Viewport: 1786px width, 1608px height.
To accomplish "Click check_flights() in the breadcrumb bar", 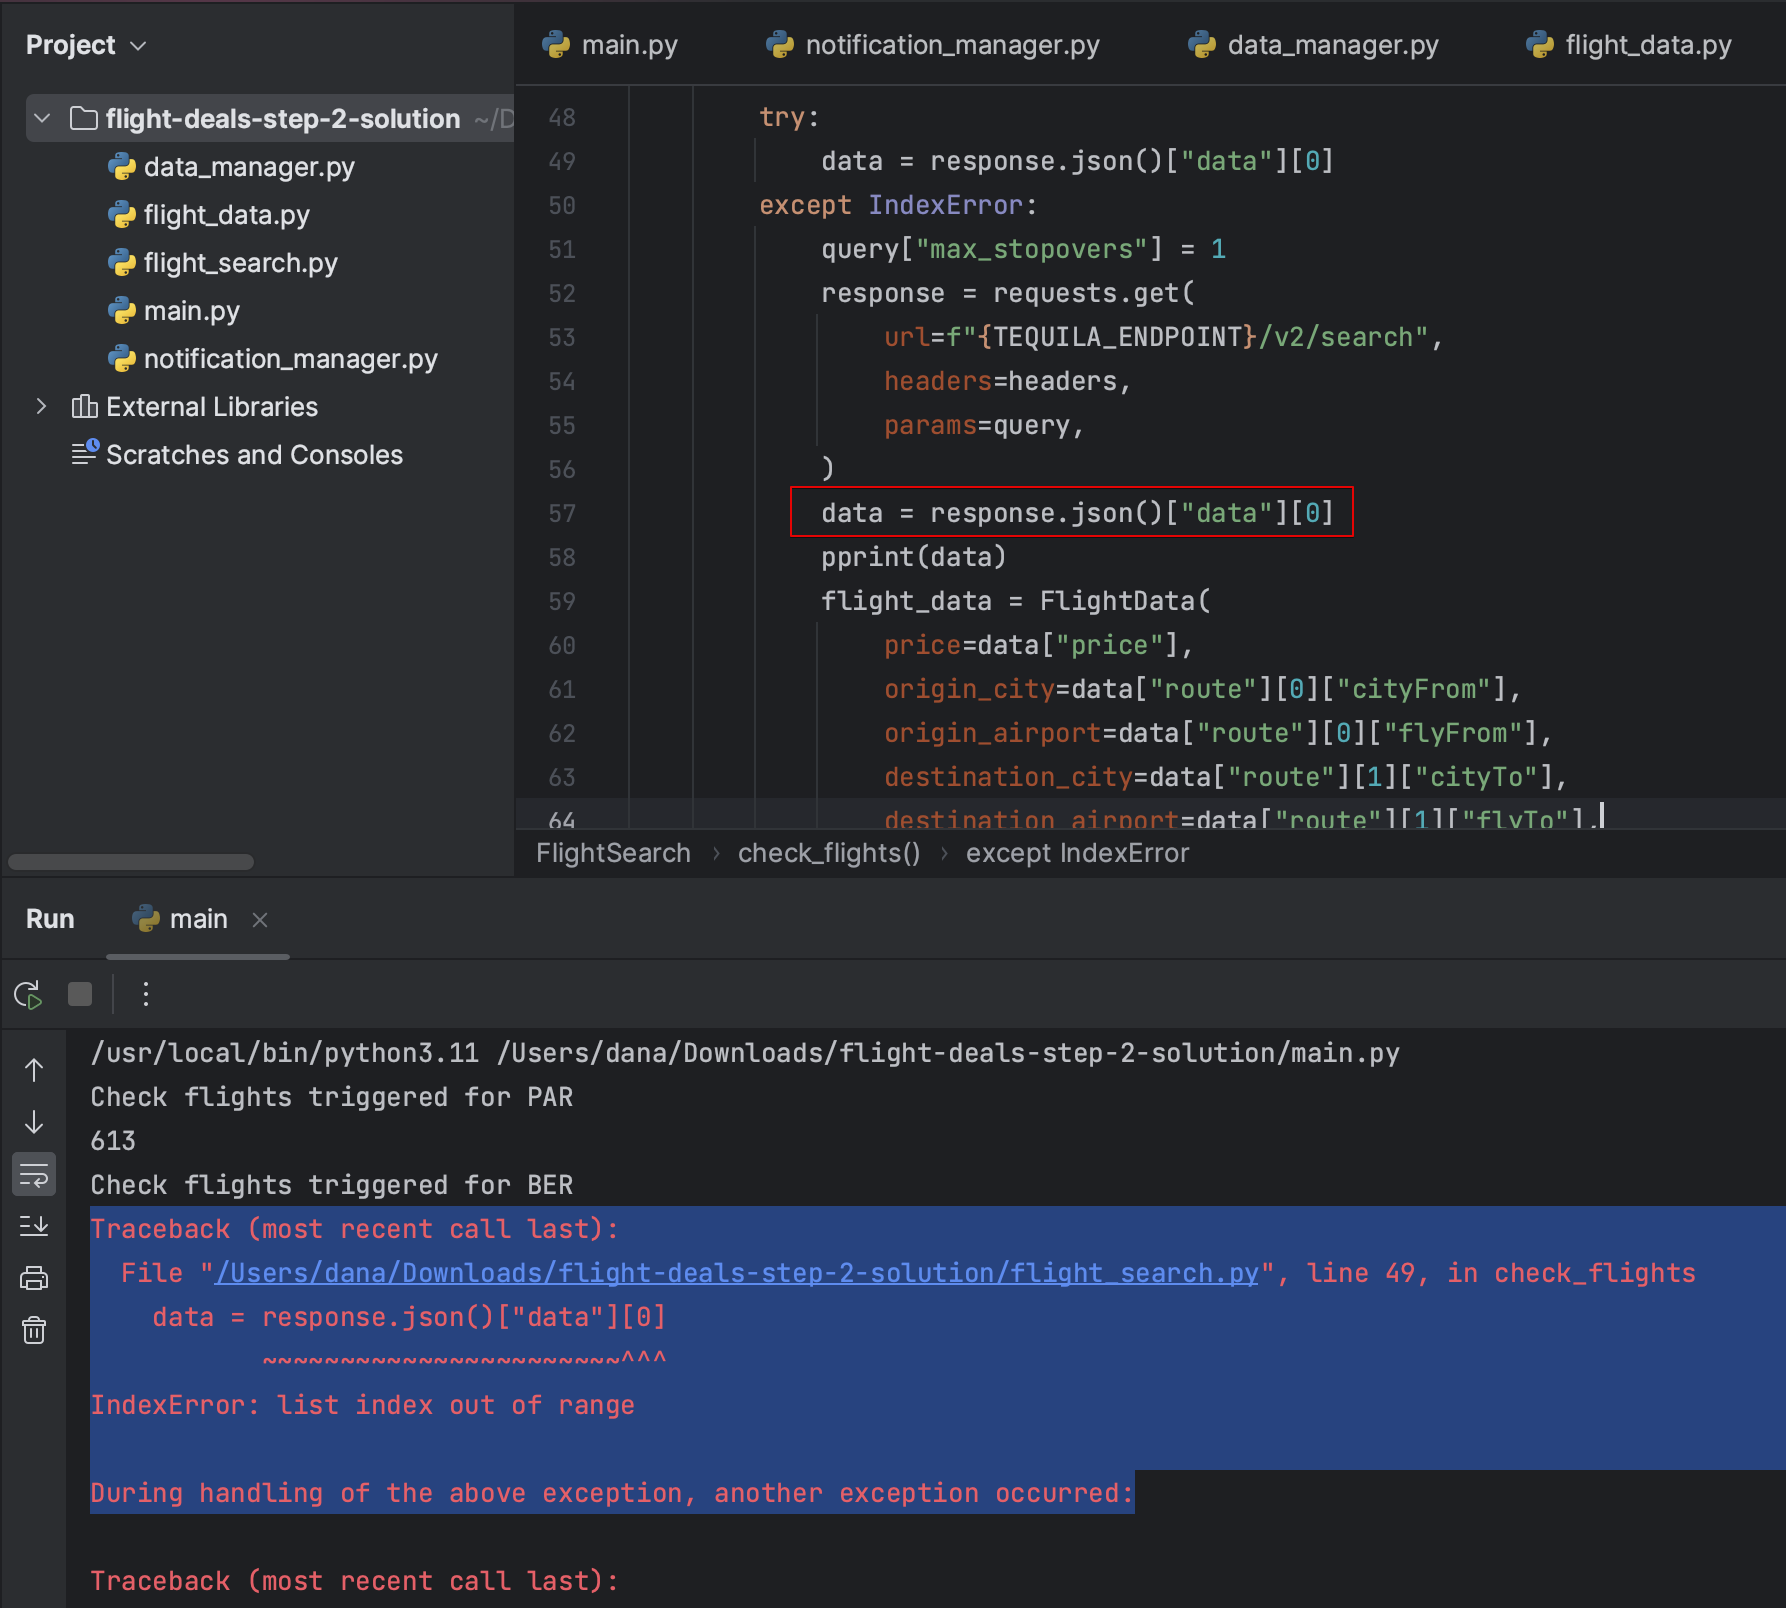I will coord(829,853).
